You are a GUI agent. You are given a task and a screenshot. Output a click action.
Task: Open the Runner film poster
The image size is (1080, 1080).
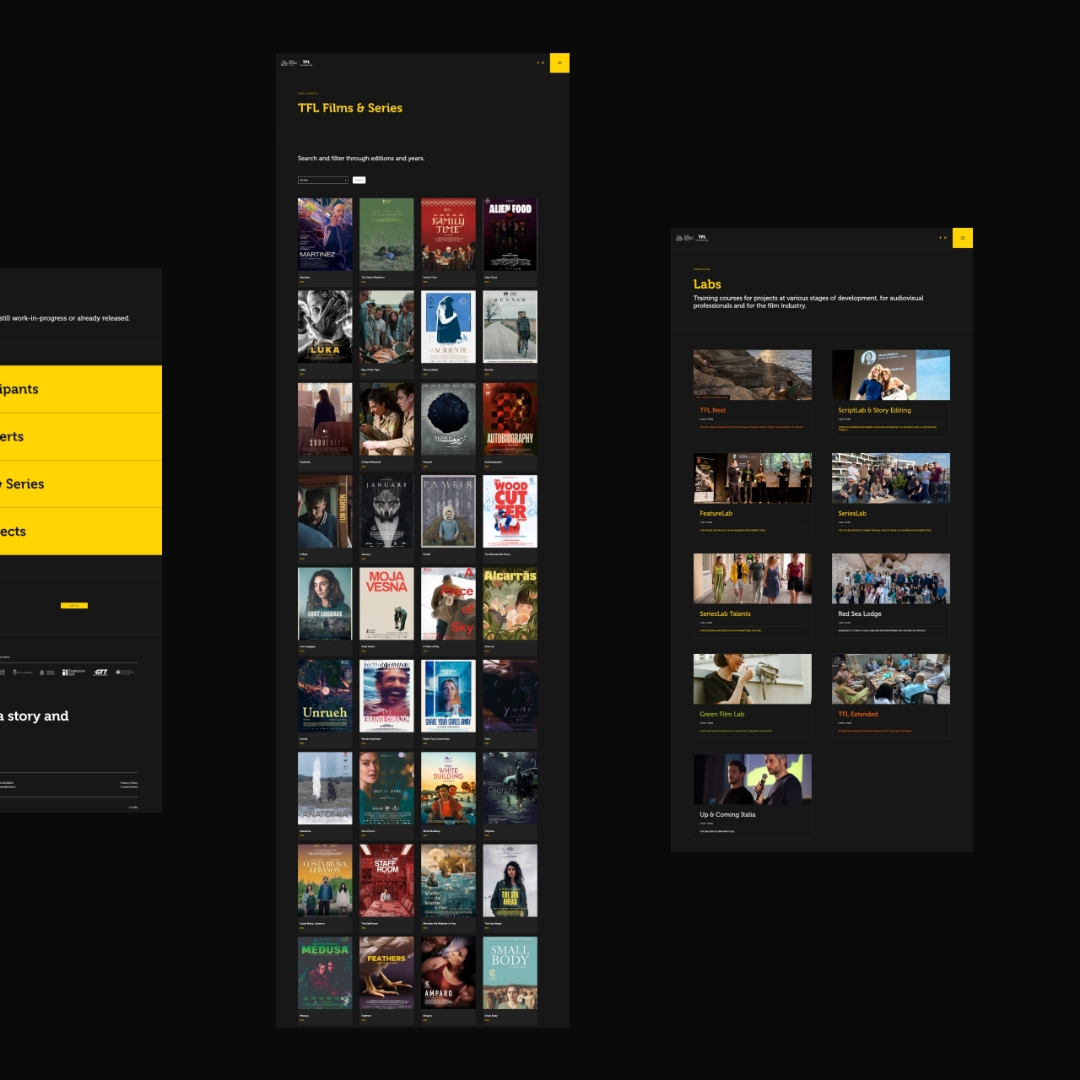[x=510, y=326]
